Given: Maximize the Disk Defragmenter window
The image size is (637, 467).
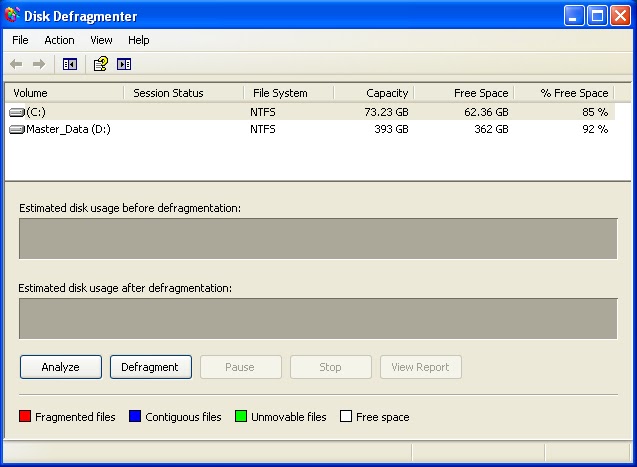Looking at the screenshot, I should click(x=598, y=16).
